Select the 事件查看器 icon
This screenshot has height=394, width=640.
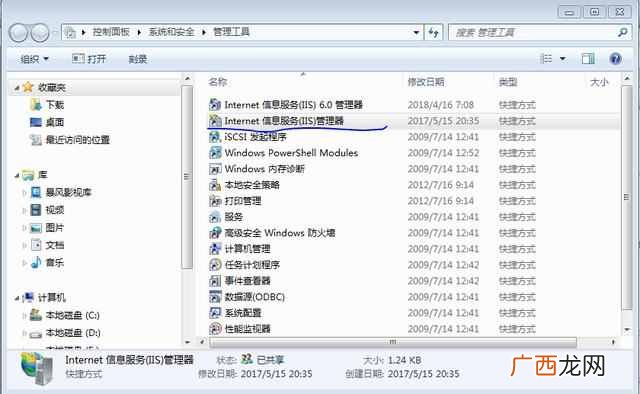pyautogui.click(x=215, y=280)
